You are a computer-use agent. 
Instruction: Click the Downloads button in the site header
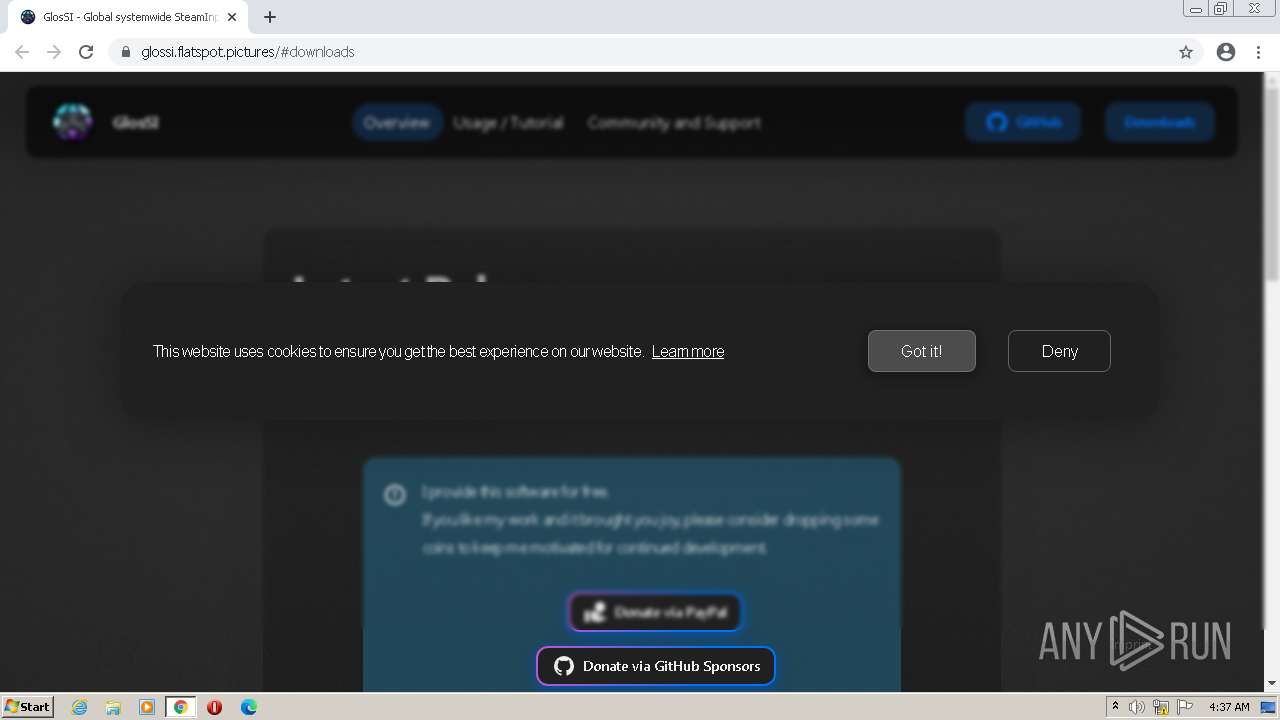pyautogui.click(x=1160, y=122)
